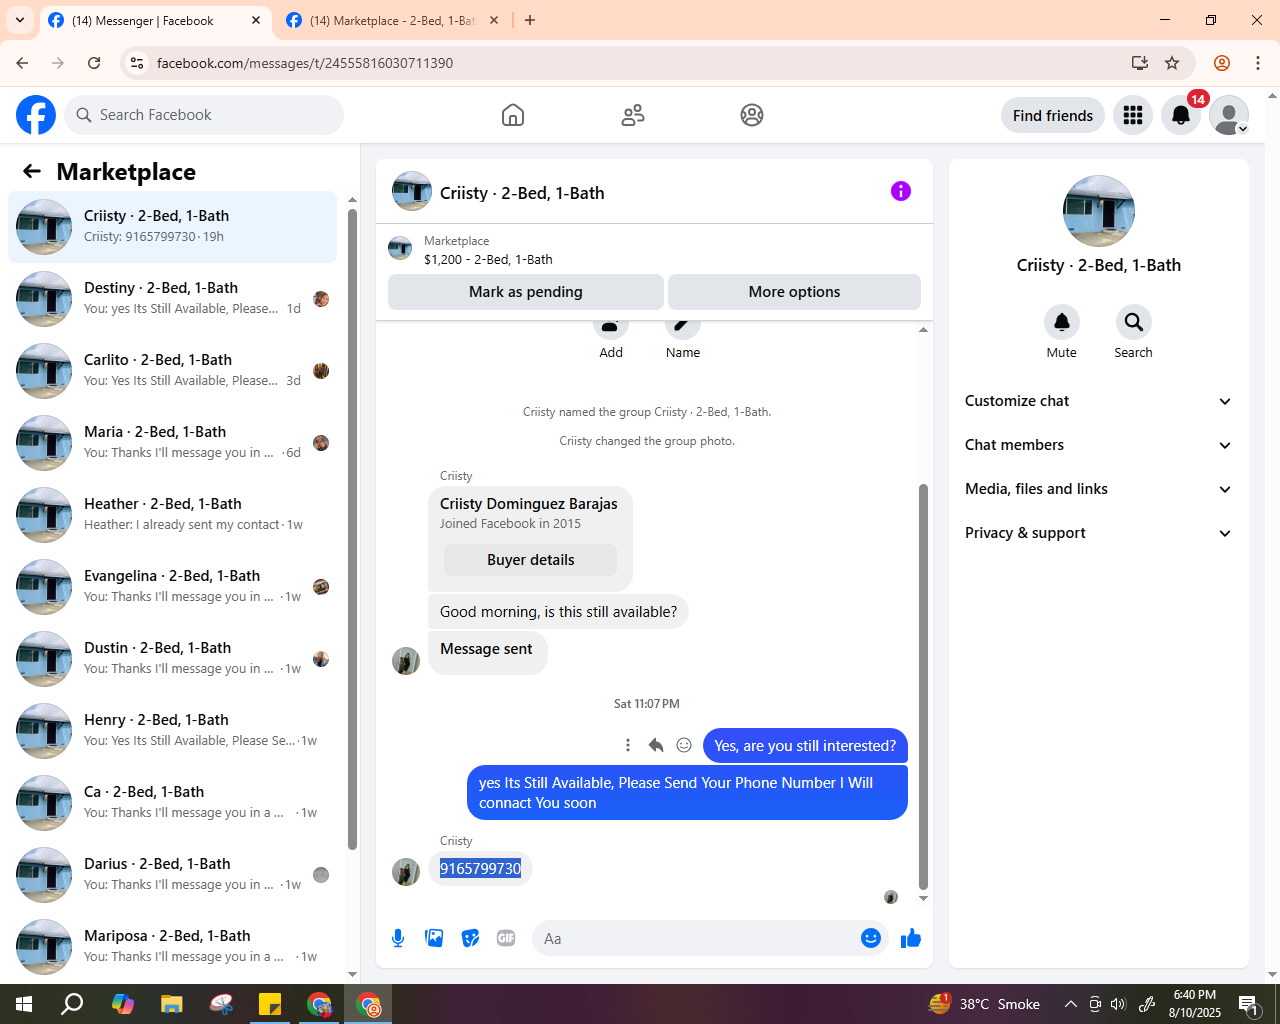Open the Facebook Home icon
1280x1024 pixels.
(x=513, y=115)
